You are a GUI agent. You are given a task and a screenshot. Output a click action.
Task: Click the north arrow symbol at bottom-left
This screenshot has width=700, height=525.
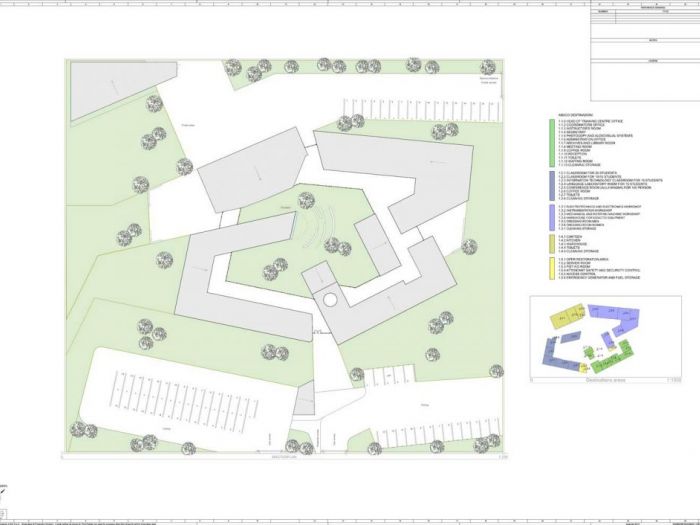(x=3, y=491)
